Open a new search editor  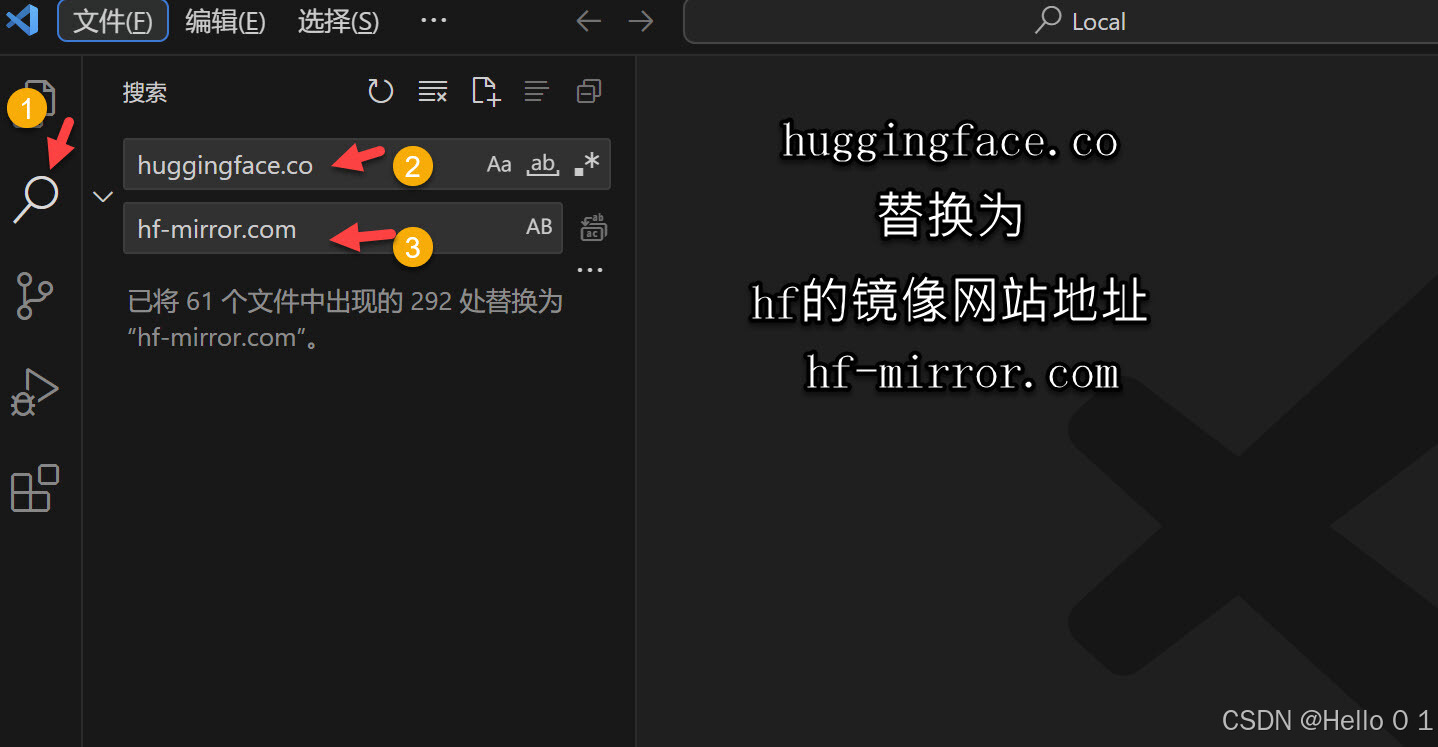click(485, 92)
